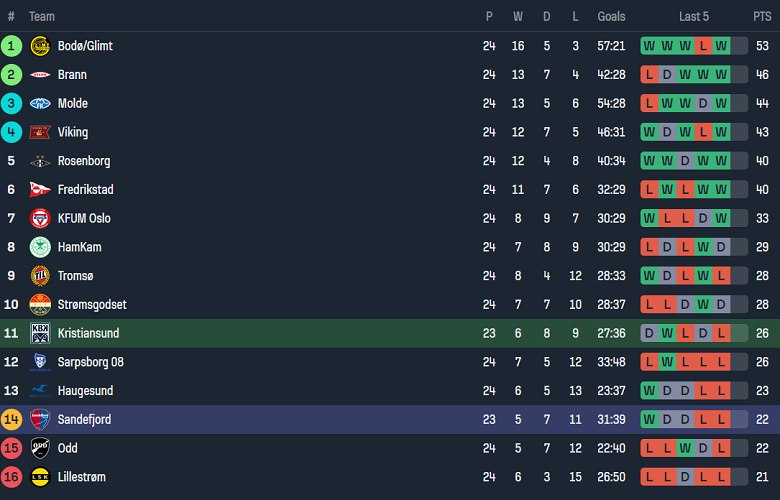Open the Sandefjord team name link

(x=84, y=419)
